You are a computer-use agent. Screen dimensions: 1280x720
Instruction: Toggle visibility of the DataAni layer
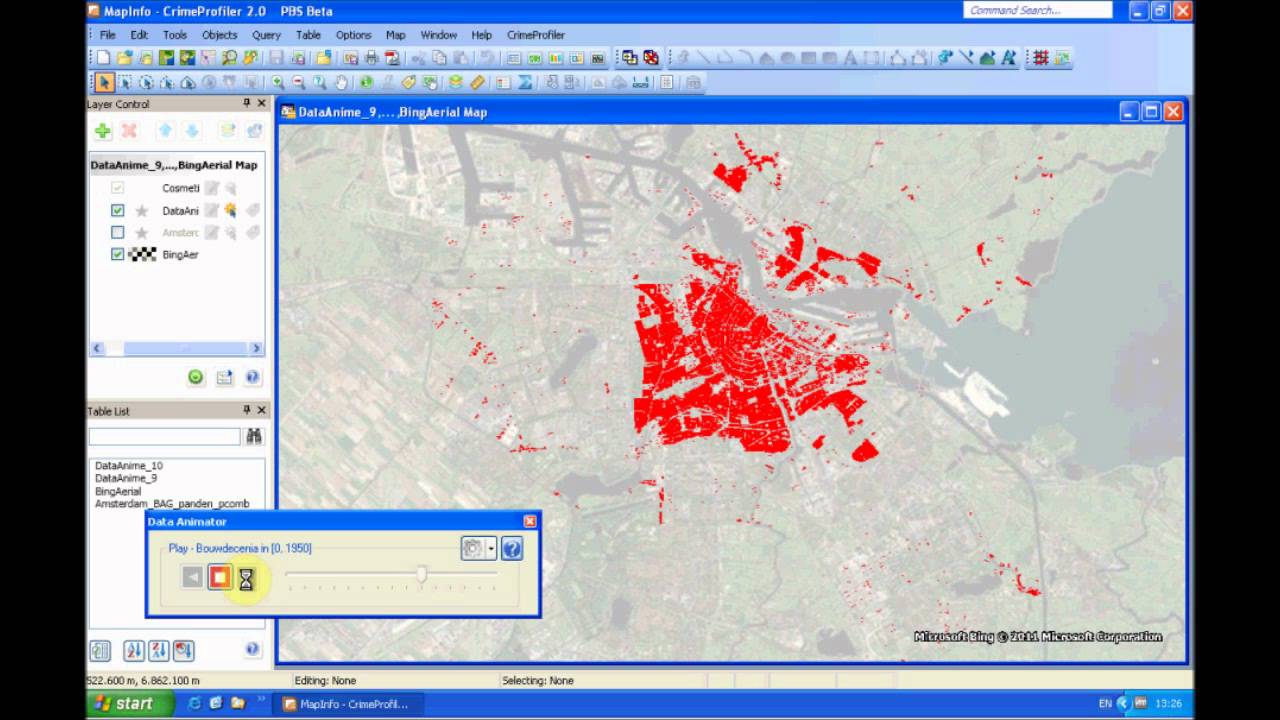[x=117, y=210]
